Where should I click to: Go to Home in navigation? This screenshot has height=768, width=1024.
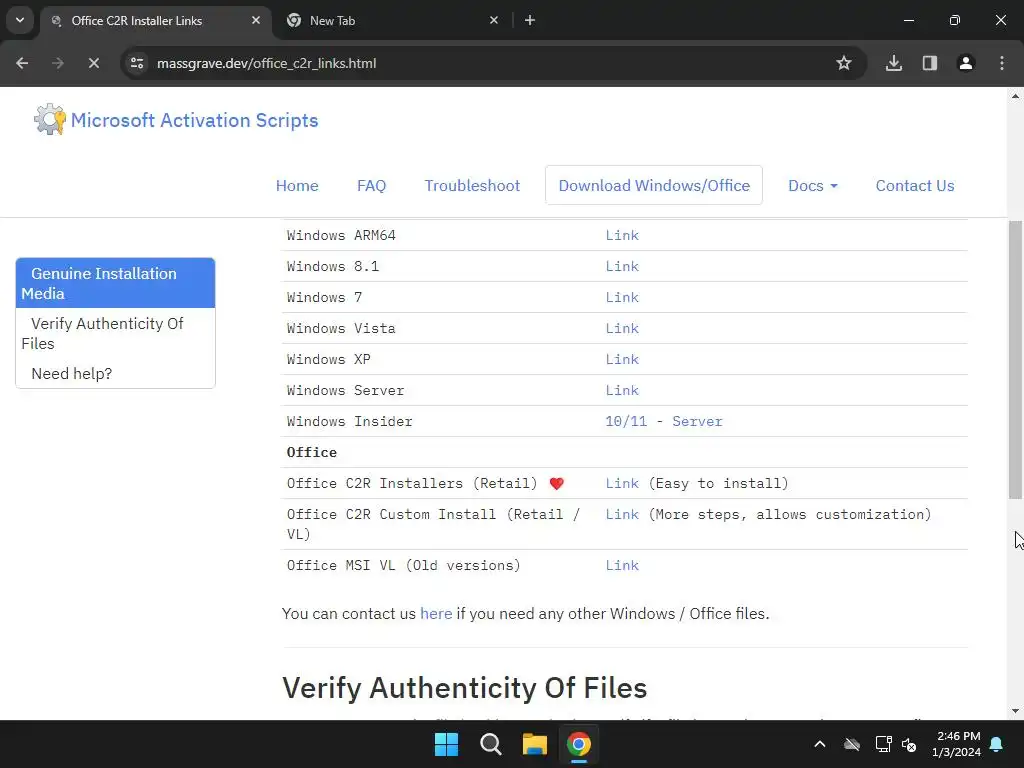pos(297,185)
